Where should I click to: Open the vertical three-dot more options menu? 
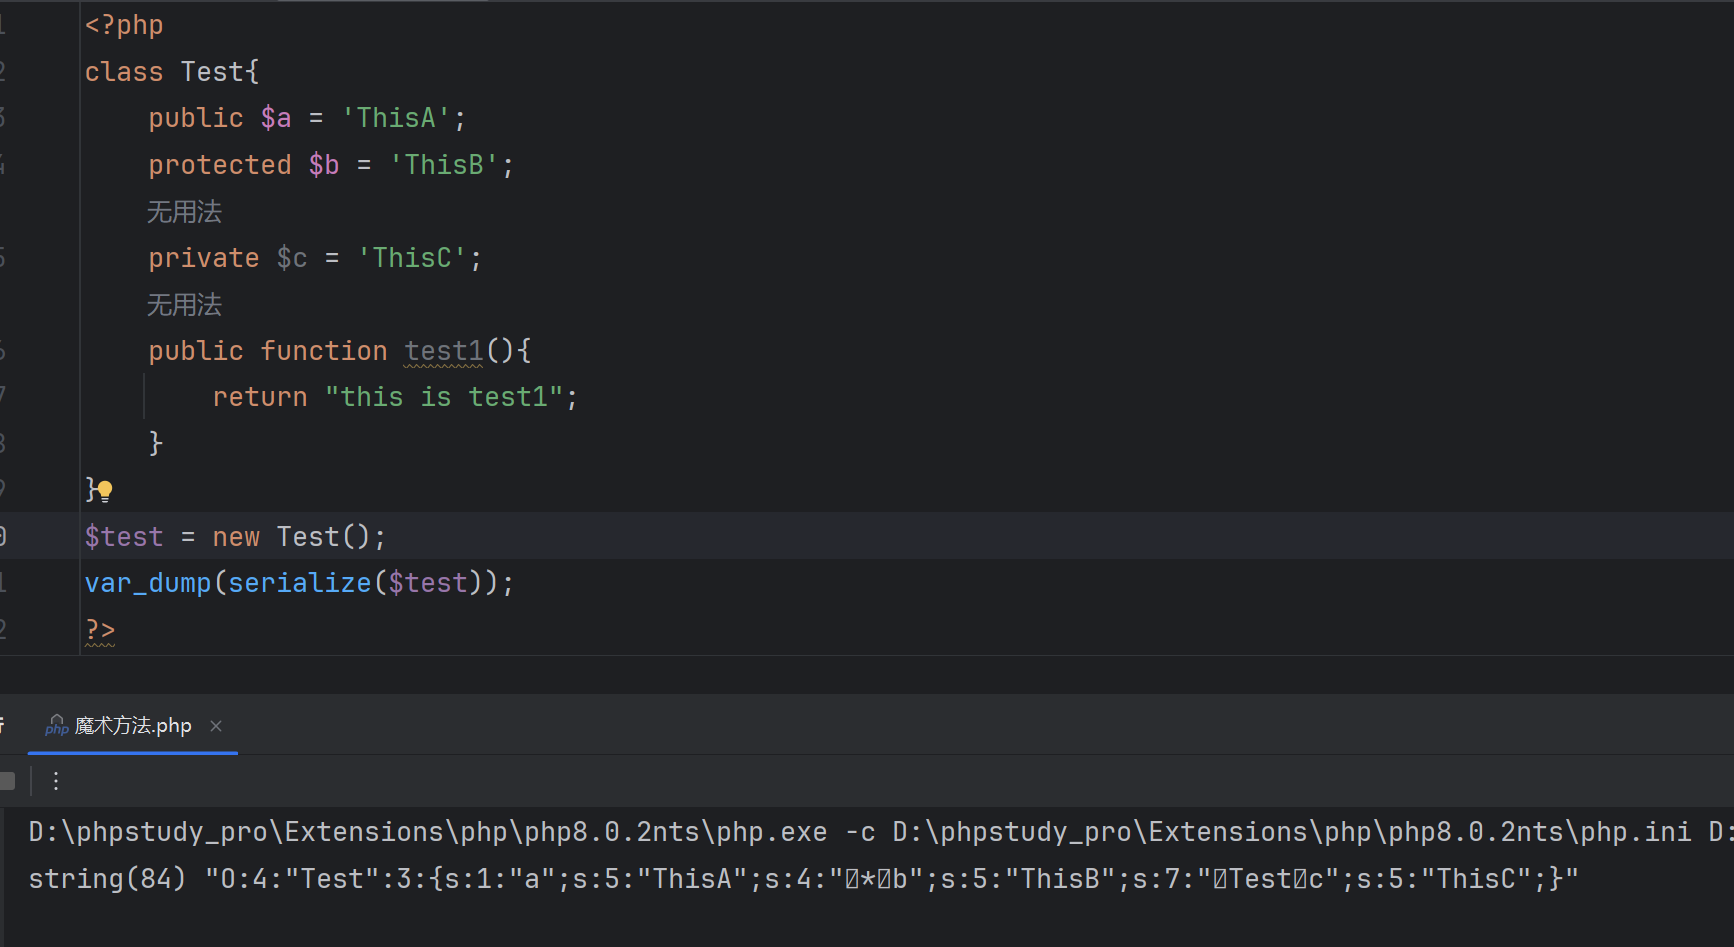tap(56, 781)
